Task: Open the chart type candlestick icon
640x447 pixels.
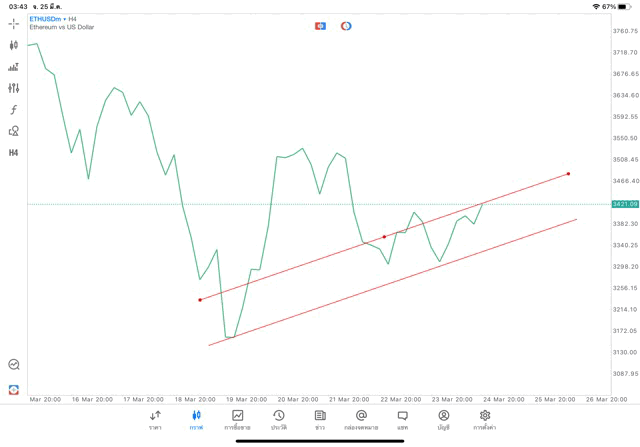Action: coord(14,45)
